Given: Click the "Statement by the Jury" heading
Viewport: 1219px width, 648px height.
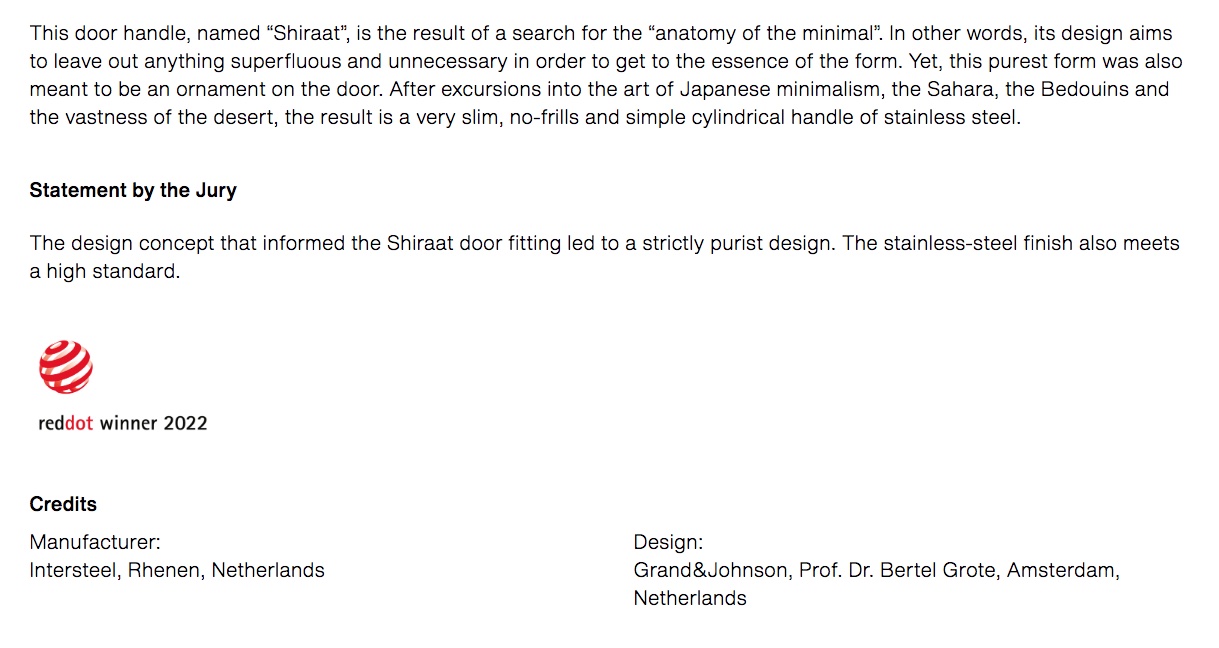Looking at the screenshot, I should point(133,190).
